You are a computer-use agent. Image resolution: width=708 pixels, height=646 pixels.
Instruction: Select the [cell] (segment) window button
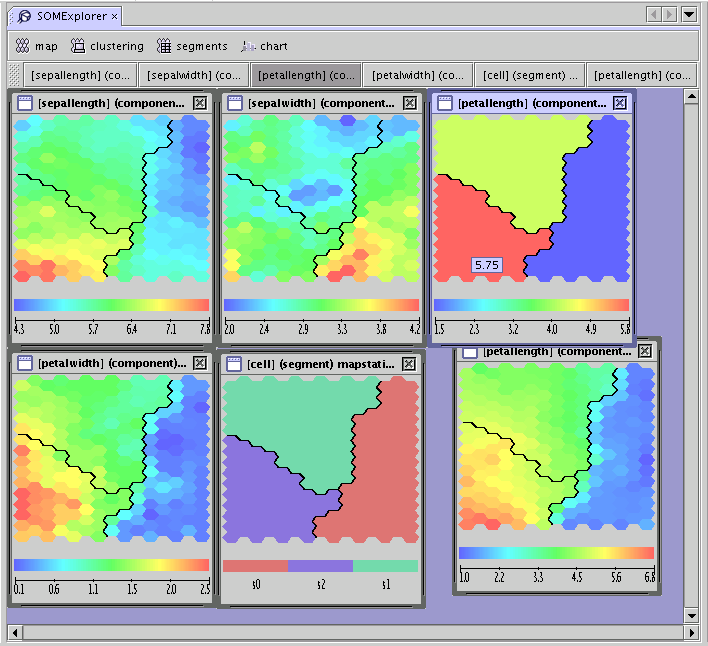(530, 75)
